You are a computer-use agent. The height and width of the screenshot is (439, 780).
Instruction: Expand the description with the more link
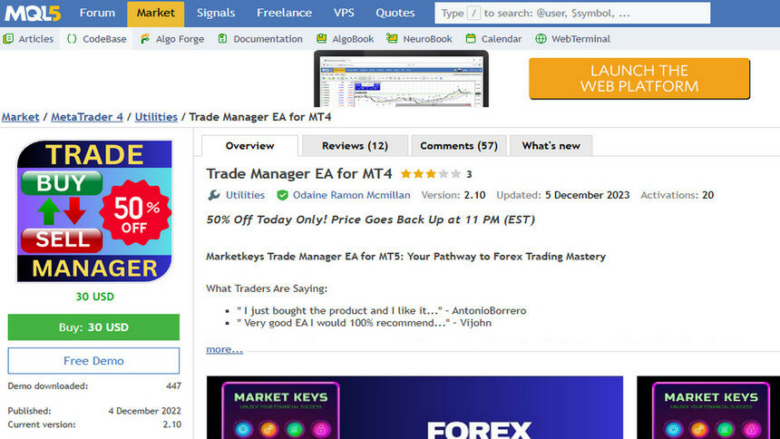click(x=224, y=349)
